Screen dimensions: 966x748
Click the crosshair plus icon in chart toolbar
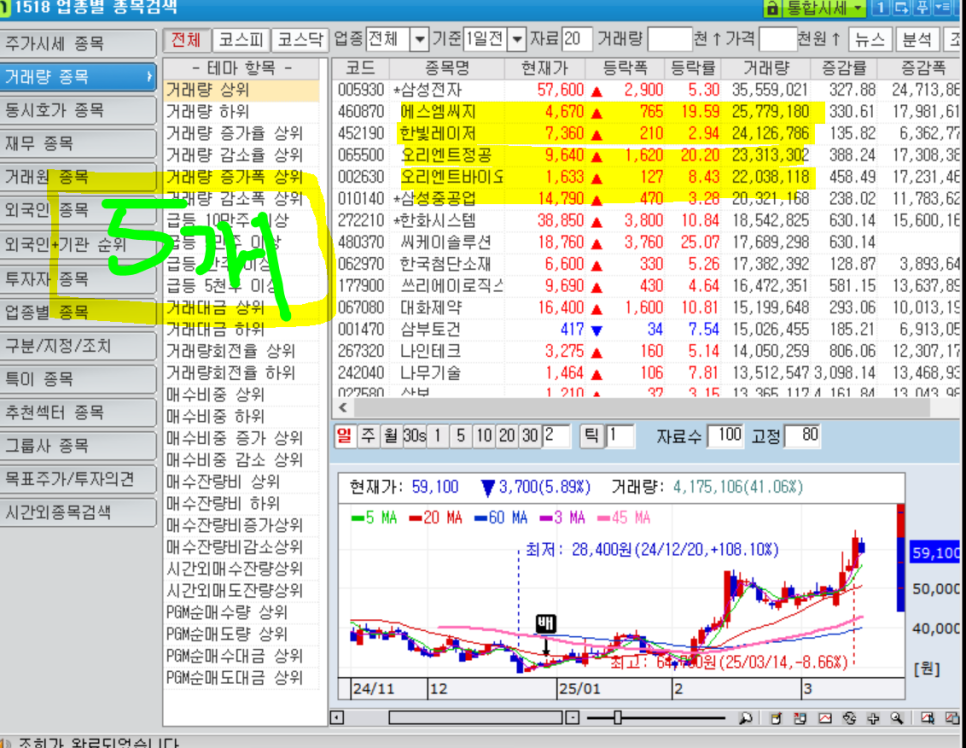tap(873, 718)
